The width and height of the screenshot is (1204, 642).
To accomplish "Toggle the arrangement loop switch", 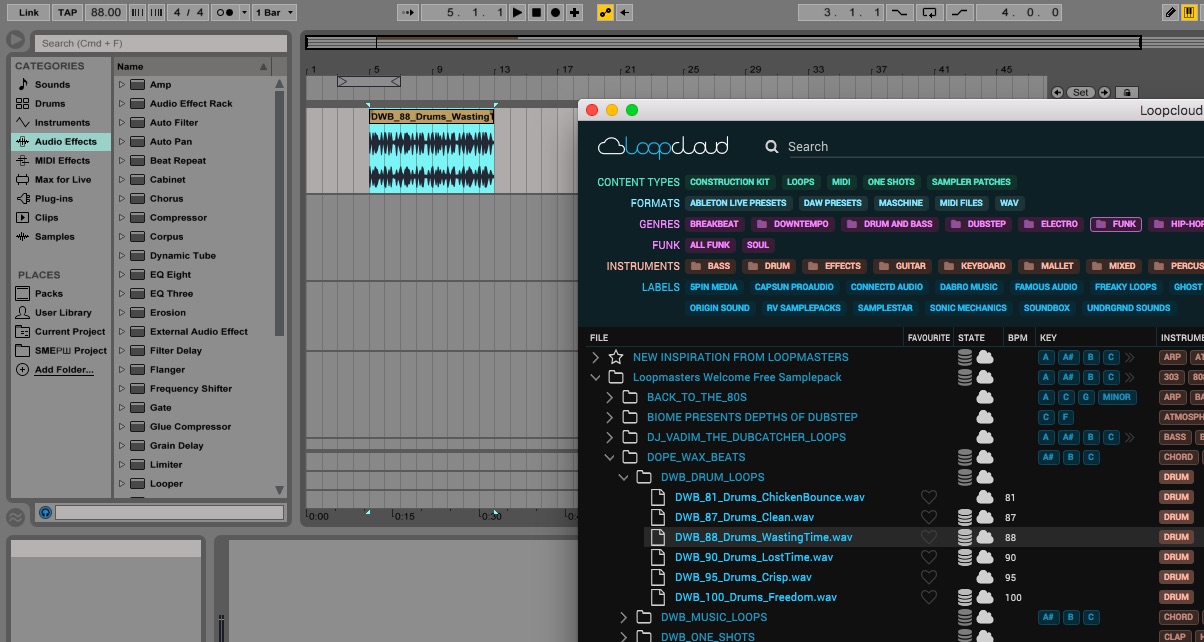I will (x=930, y=12).
